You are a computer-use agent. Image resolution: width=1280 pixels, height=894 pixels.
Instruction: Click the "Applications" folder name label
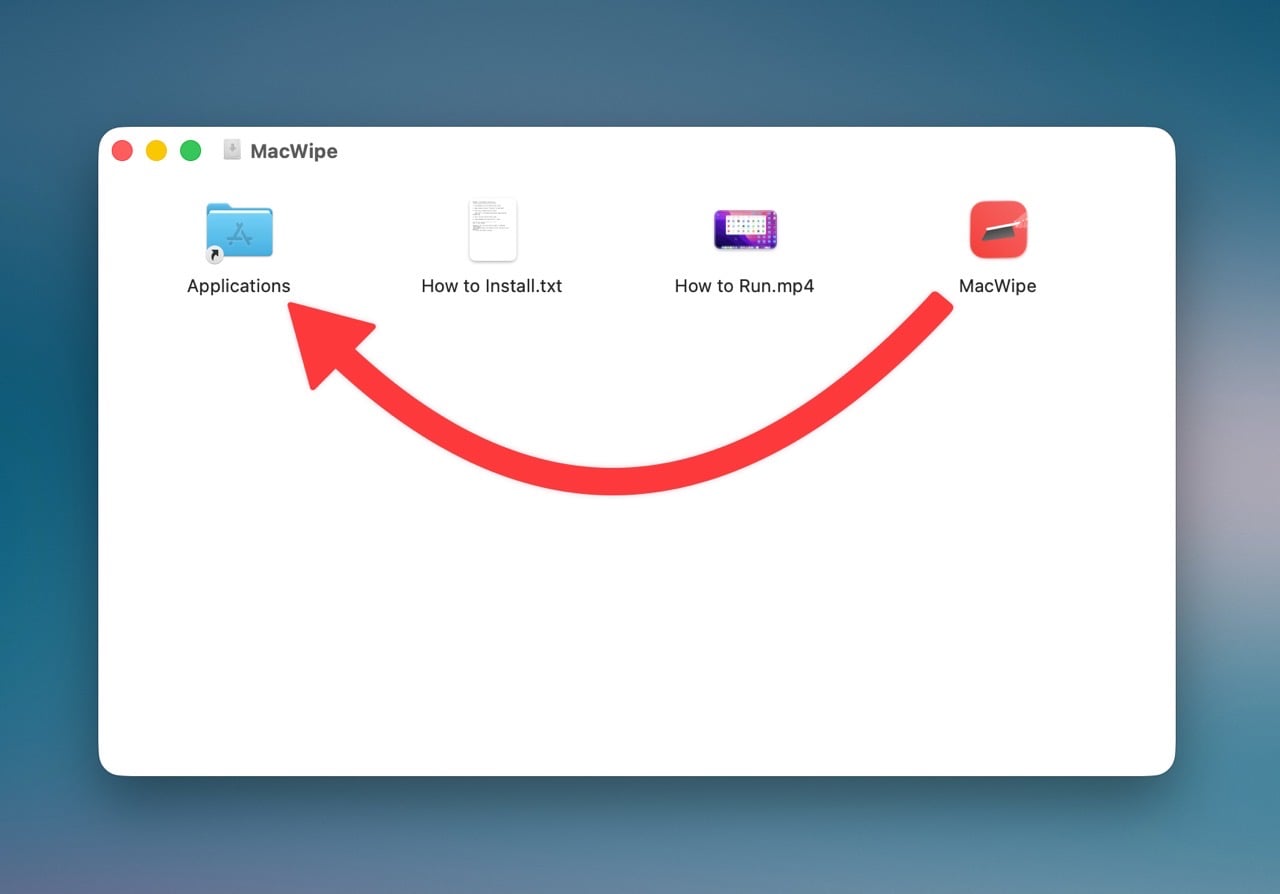click(239, 286)
